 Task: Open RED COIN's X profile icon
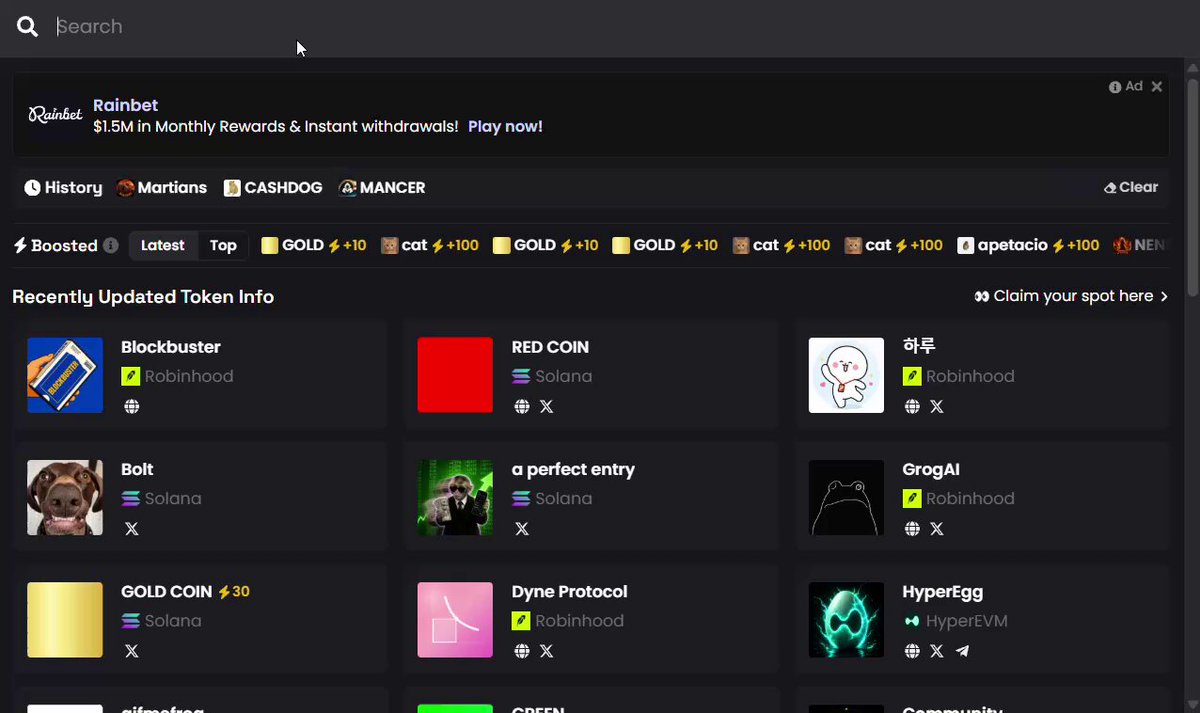(x=546, y=407)
